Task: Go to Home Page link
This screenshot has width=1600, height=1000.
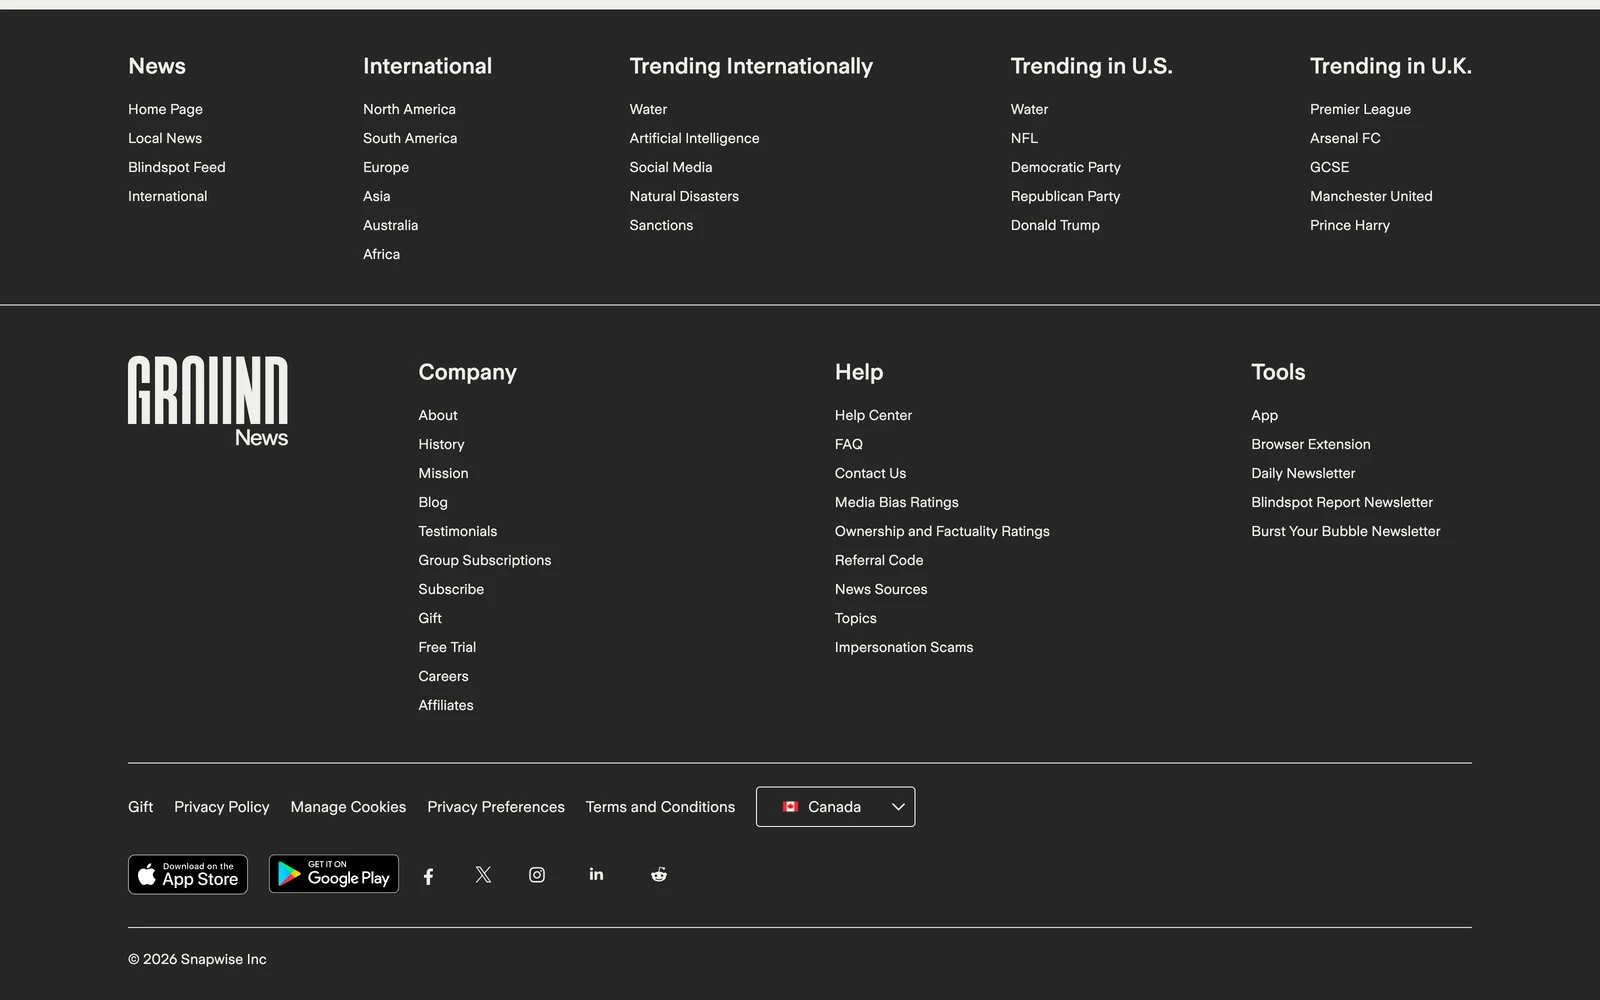Action: pos(165,109)
